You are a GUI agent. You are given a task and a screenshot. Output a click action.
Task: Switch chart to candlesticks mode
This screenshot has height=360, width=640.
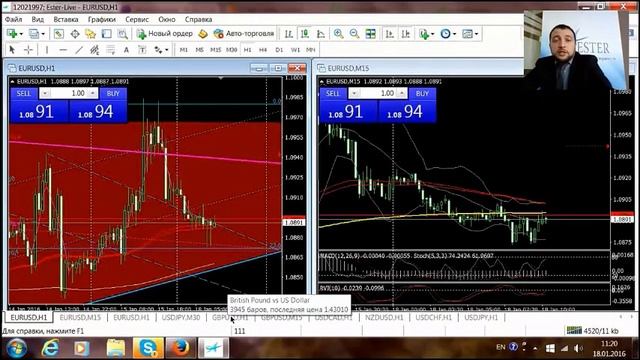(304, 34)
